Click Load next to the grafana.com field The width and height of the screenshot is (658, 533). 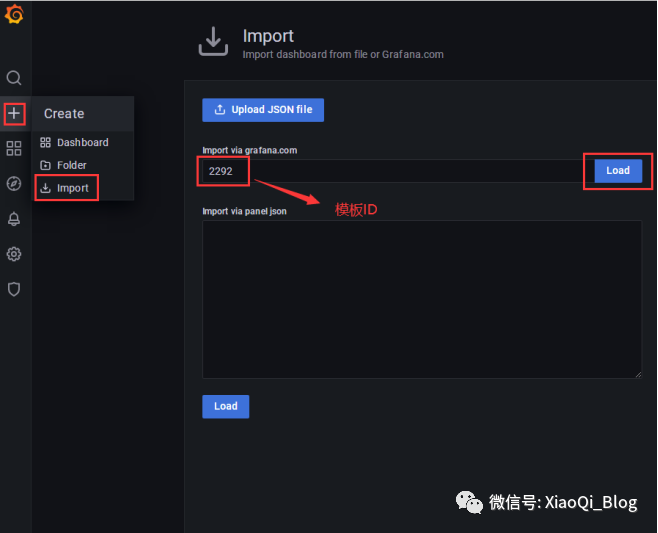coord(618,170)
